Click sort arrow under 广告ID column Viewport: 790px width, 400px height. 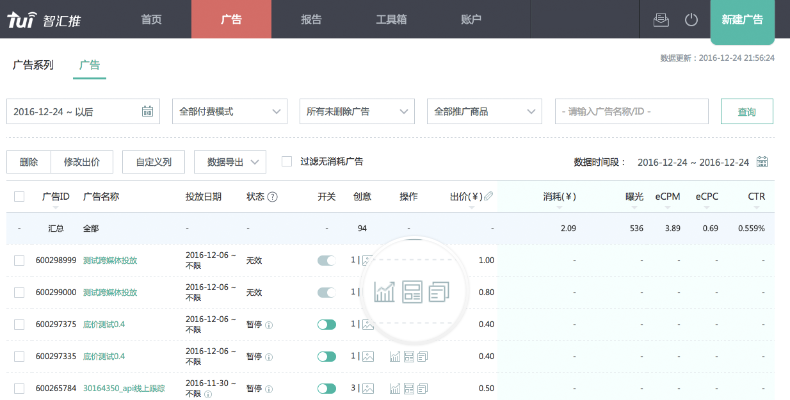[55, 207]
